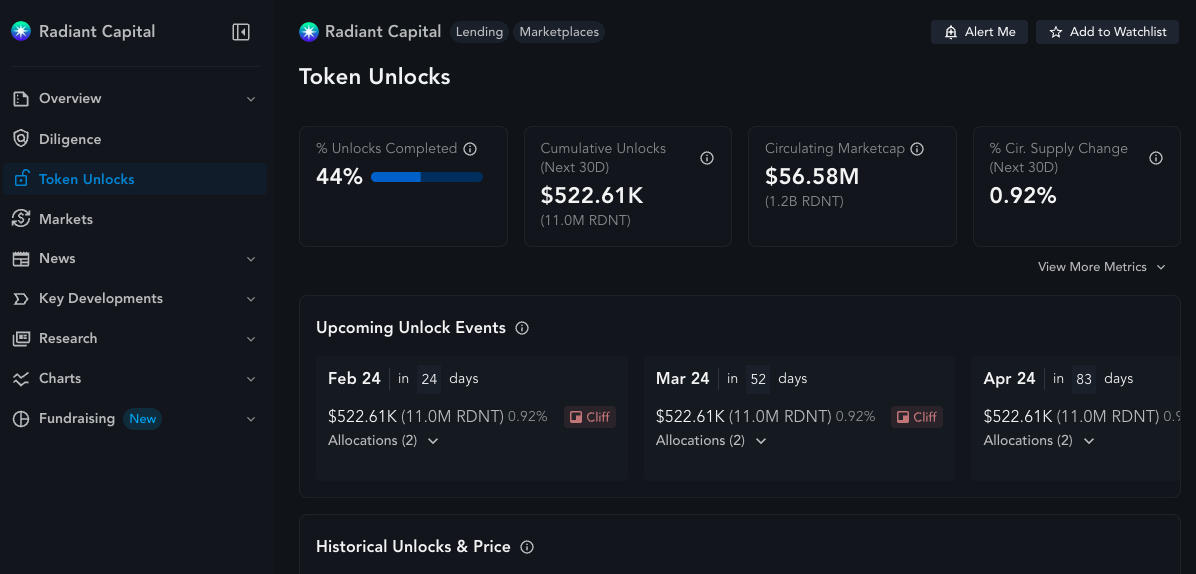Open the Fundraising sidebar item
Image resolution: width=1196 pixels, height=574 pixels.
pyautogui.click(x=135, y=418)
